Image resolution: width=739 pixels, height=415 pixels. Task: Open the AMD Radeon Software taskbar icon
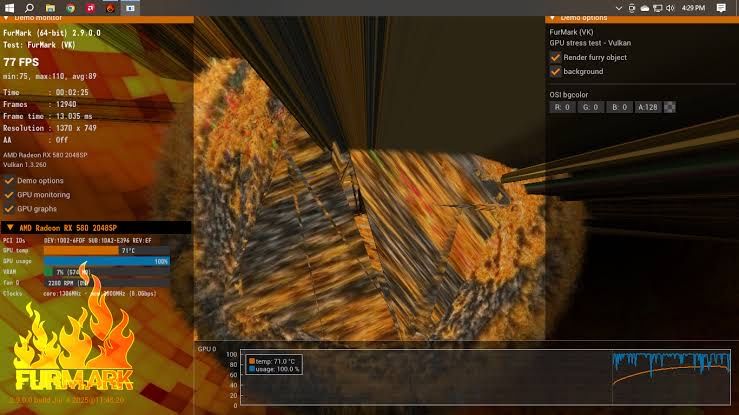point(90,8)
